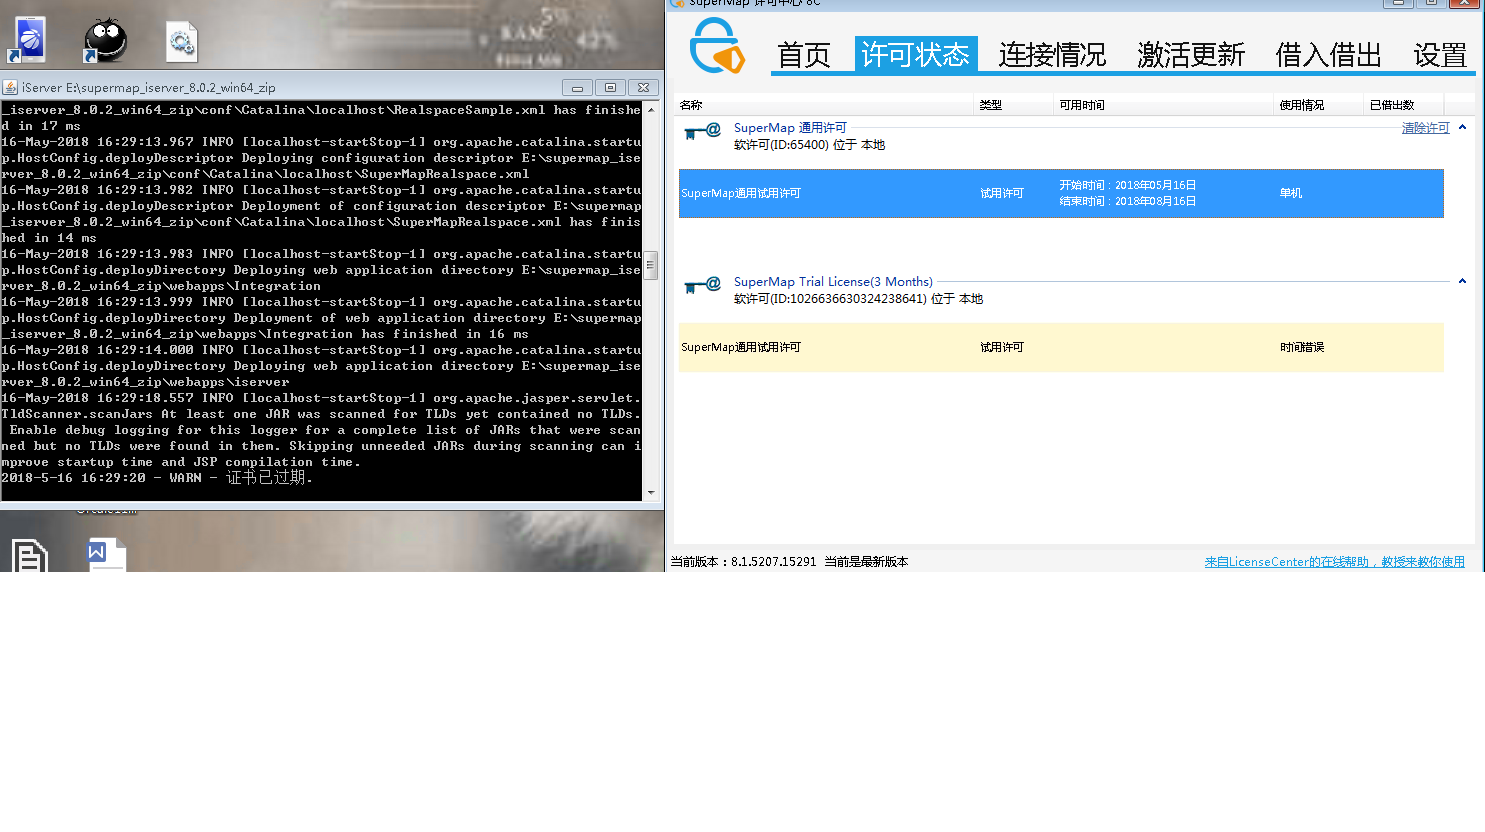Click the SuperMap Trial License(3 Months) title
This screenshot has height=832, width=1485.
click(x=833, y=282)
